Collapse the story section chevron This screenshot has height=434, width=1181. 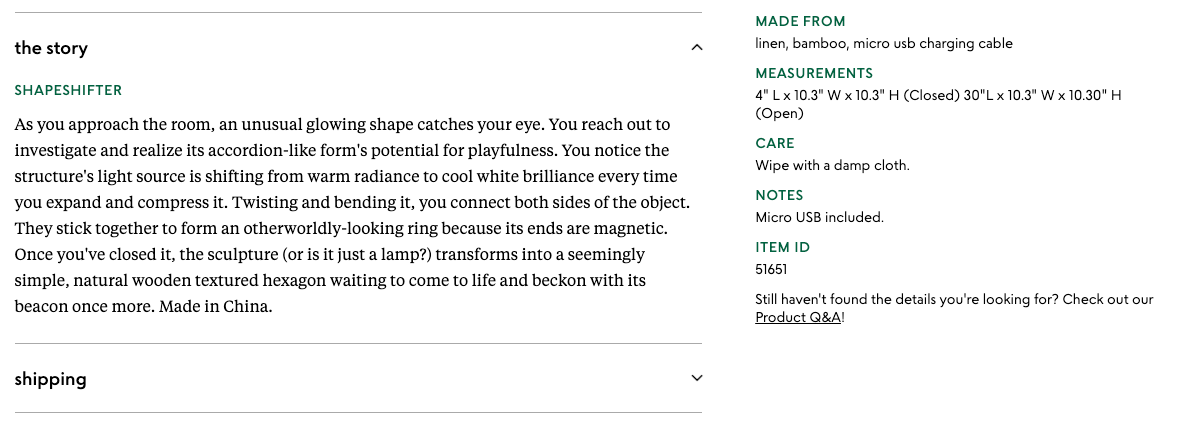(x=697, y=48)
